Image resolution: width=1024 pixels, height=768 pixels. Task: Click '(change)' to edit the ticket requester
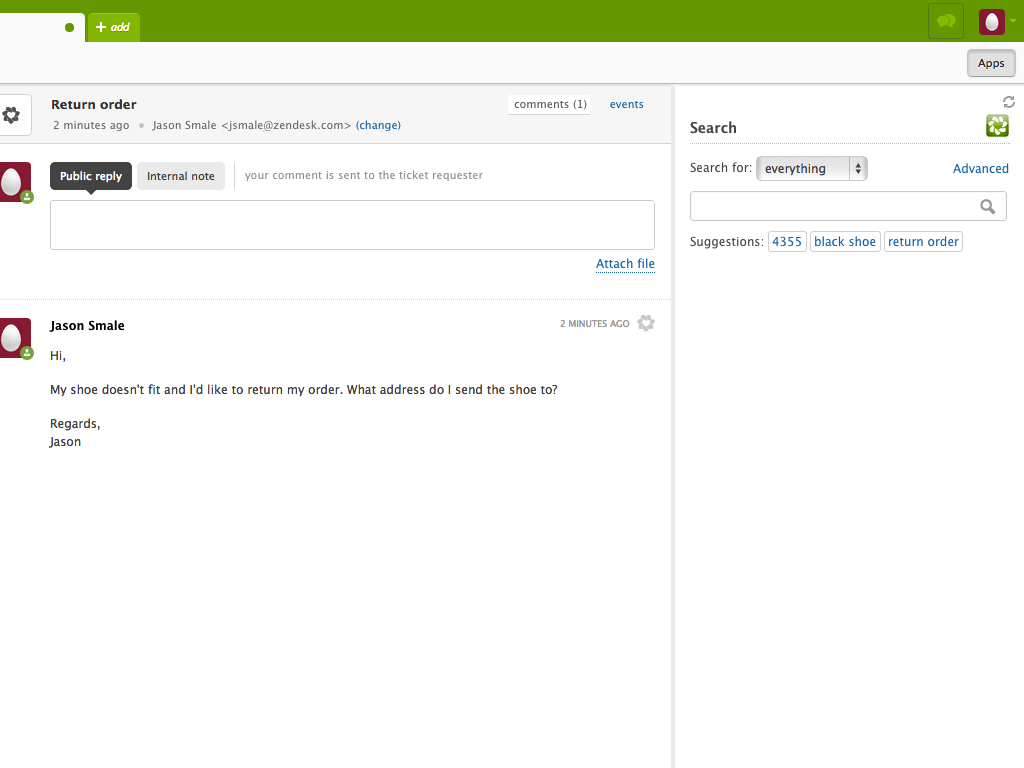[378, 125]
